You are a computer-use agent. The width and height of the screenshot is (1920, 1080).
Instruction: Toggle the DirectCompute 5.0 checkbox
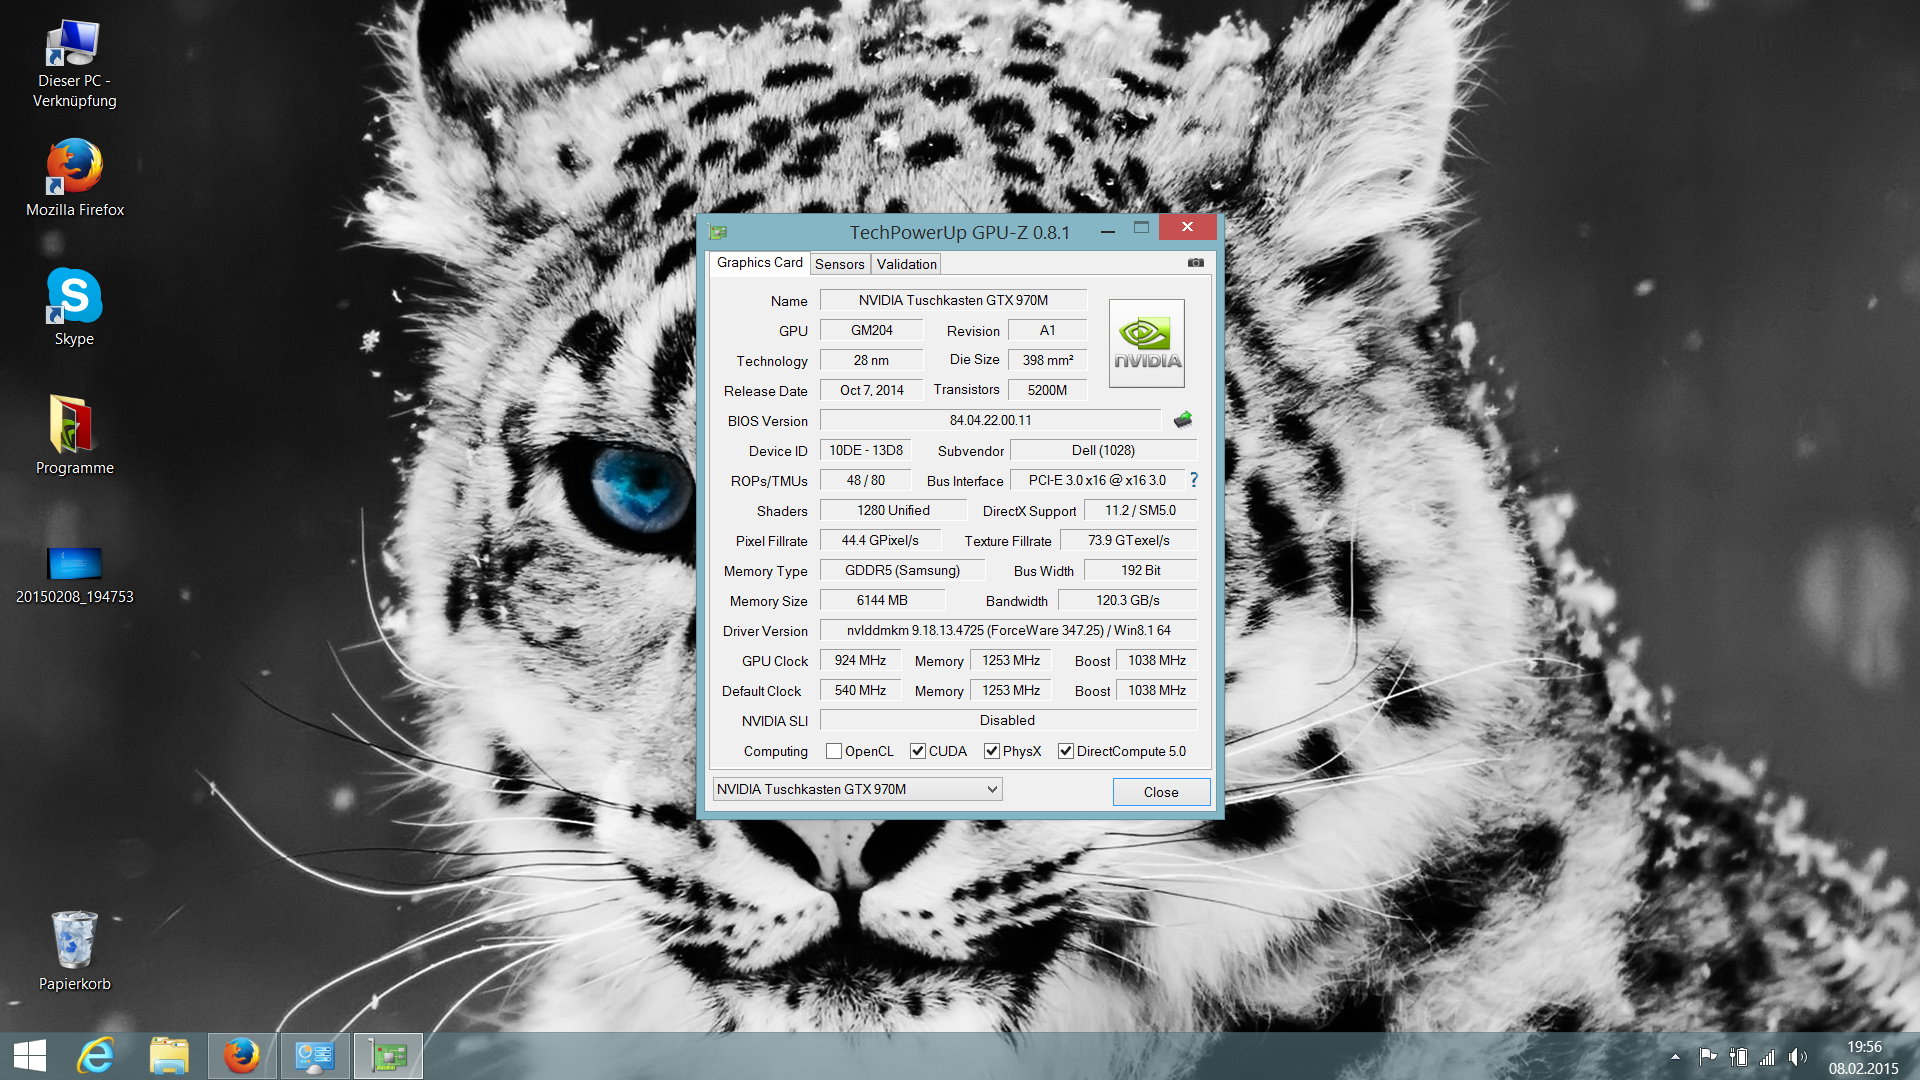[x=1065, y=751]
